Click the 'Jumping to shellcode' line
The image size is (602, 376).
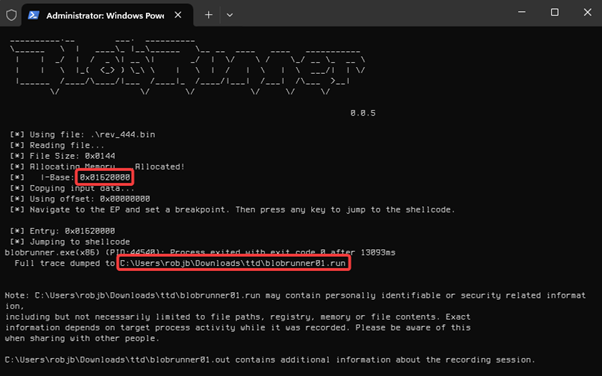coord(70,242)
